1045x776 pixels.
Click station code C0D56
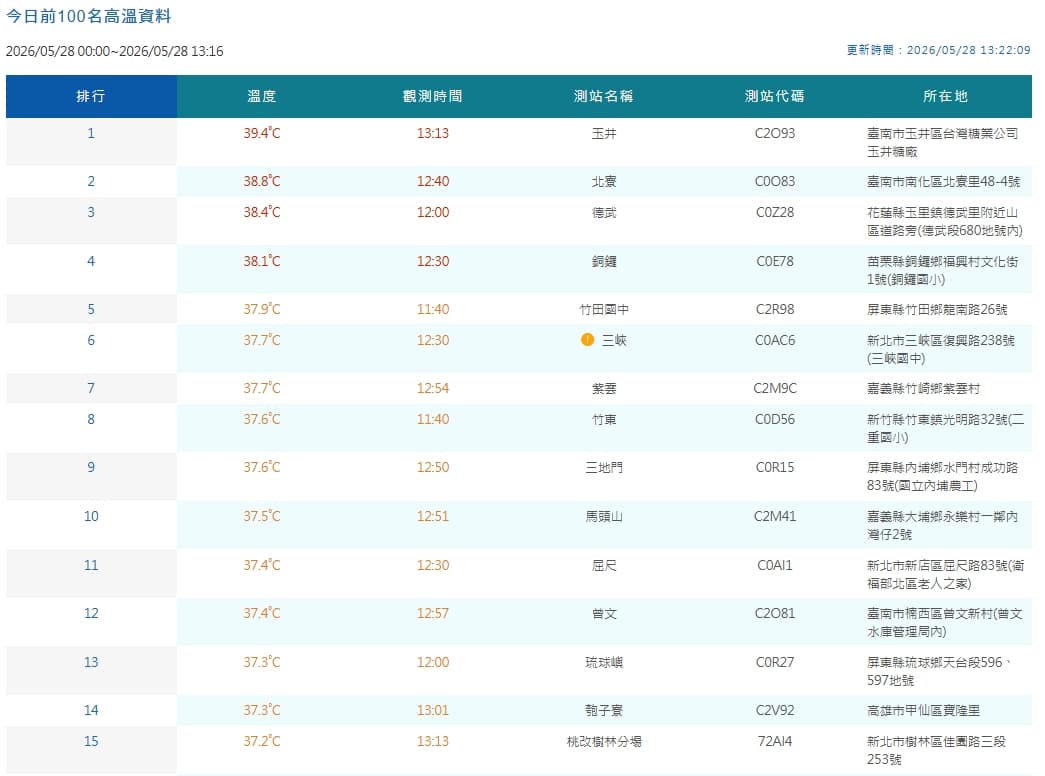pos(774,419)
